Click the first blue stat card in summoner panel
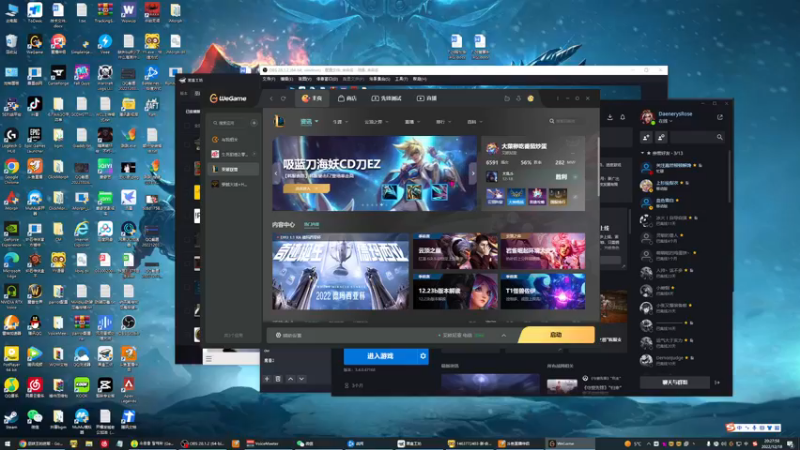The image size is (800, 450). click(494, 196)
